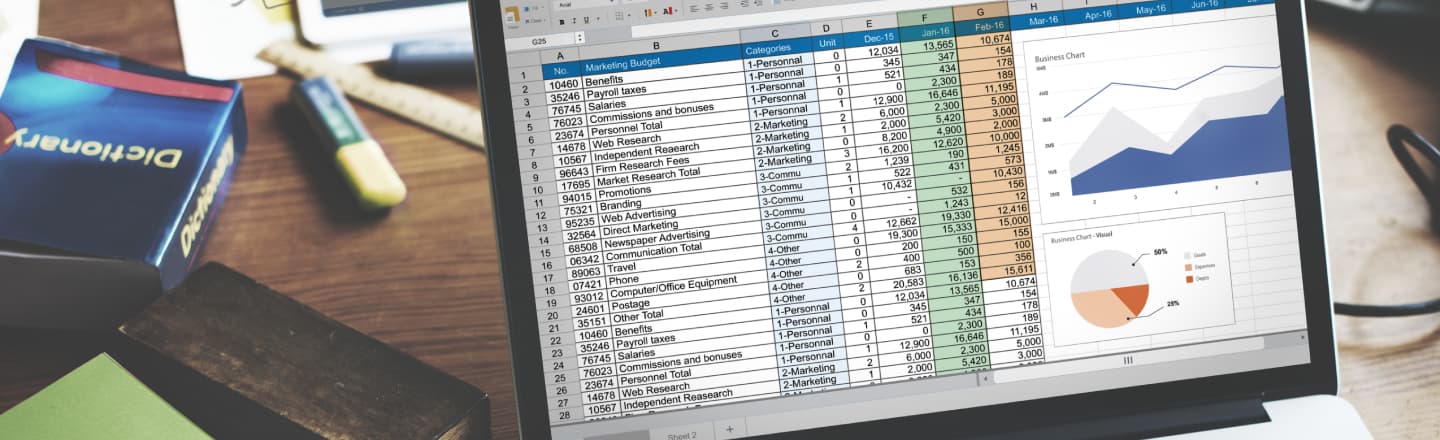
Task: Align text left with the toolbar icon
Action: point(694,9)
